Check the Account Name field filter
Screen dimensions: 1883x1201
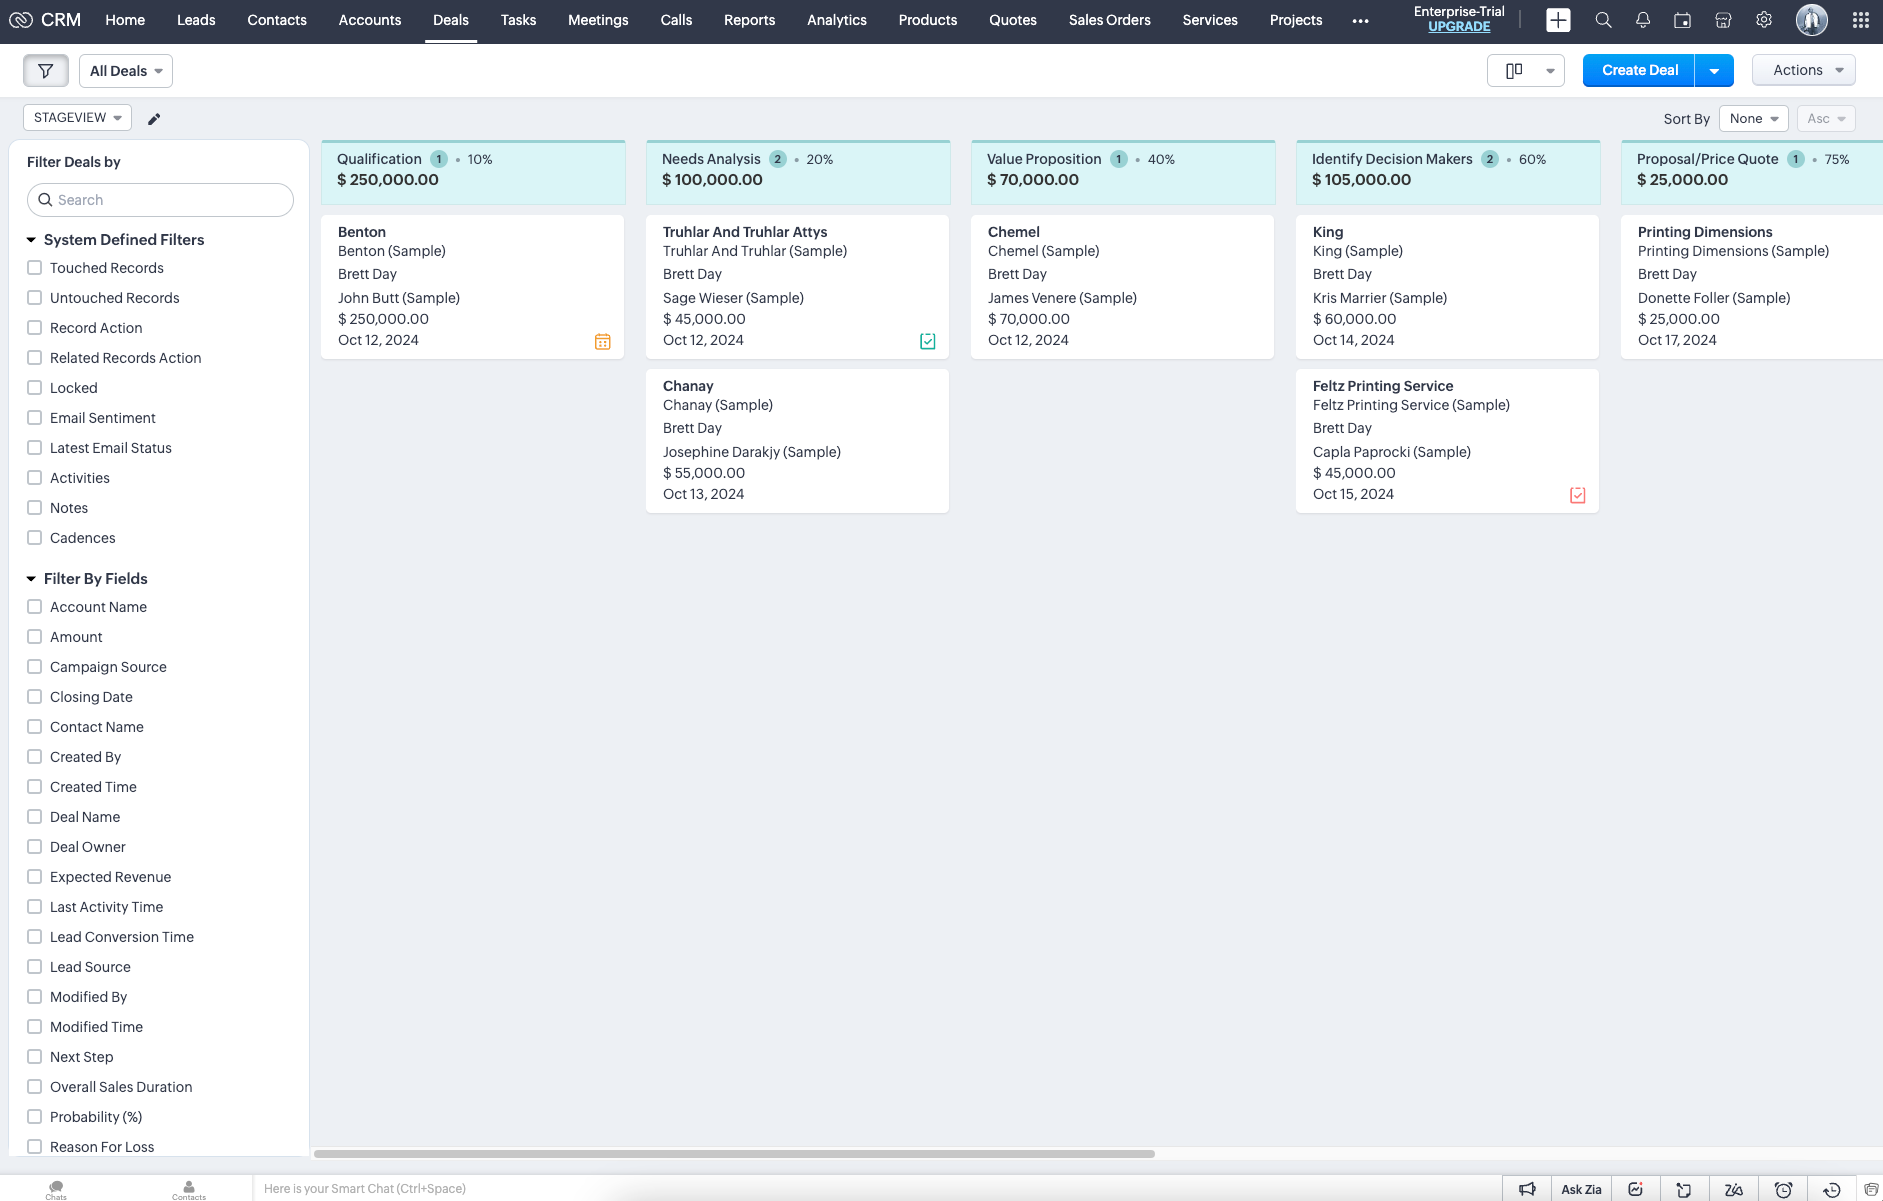(35, 607)
